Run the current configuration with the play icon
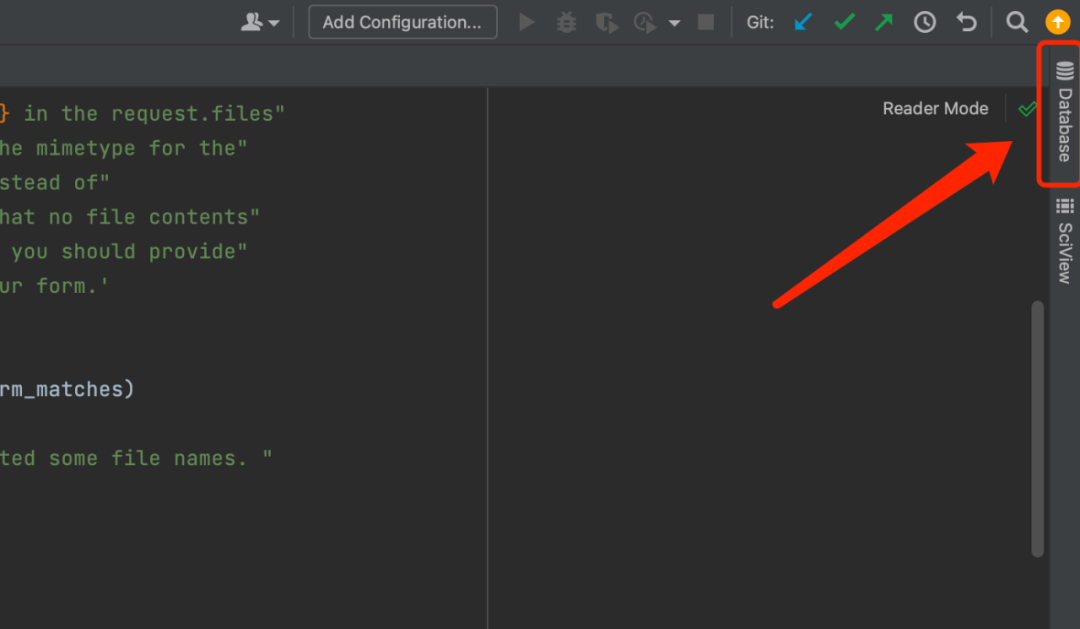 pyautogui.click(x=527, y=21)
